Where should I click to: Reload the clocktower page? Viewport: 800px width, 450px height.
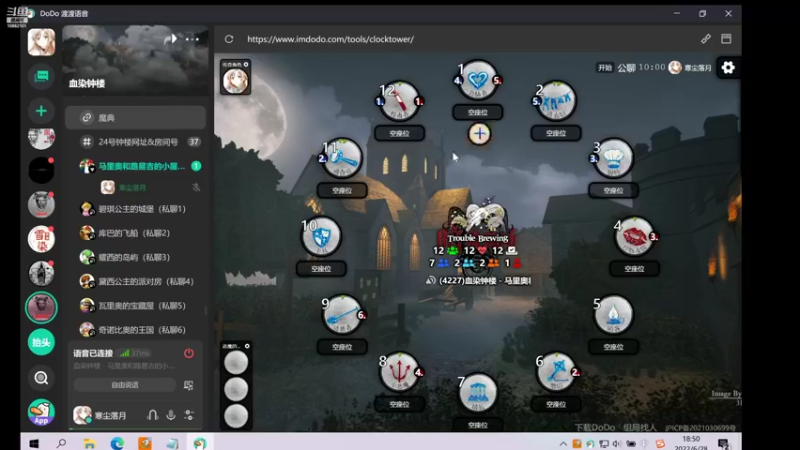pos(229,39)
